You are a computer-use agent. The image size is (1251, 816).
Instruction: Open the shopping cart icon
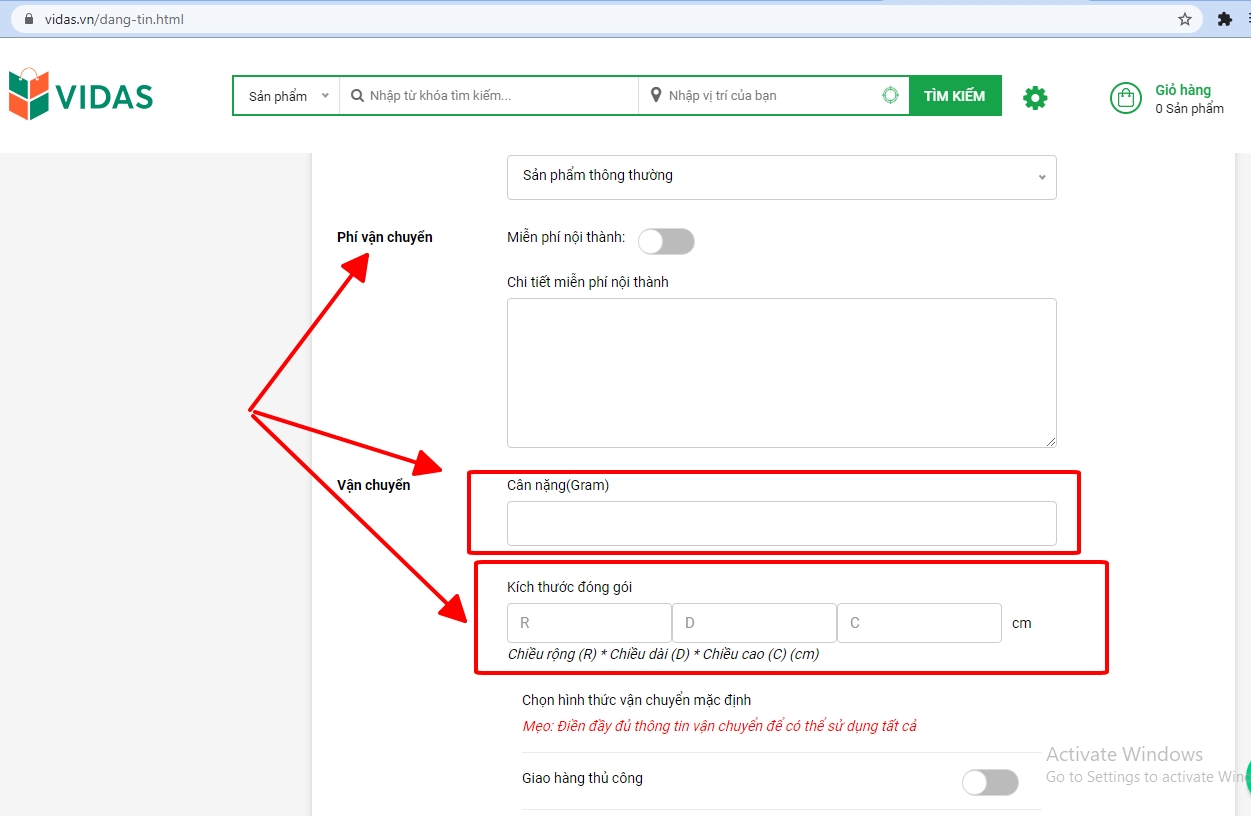pyautogui.click(x=1126, y=98)
